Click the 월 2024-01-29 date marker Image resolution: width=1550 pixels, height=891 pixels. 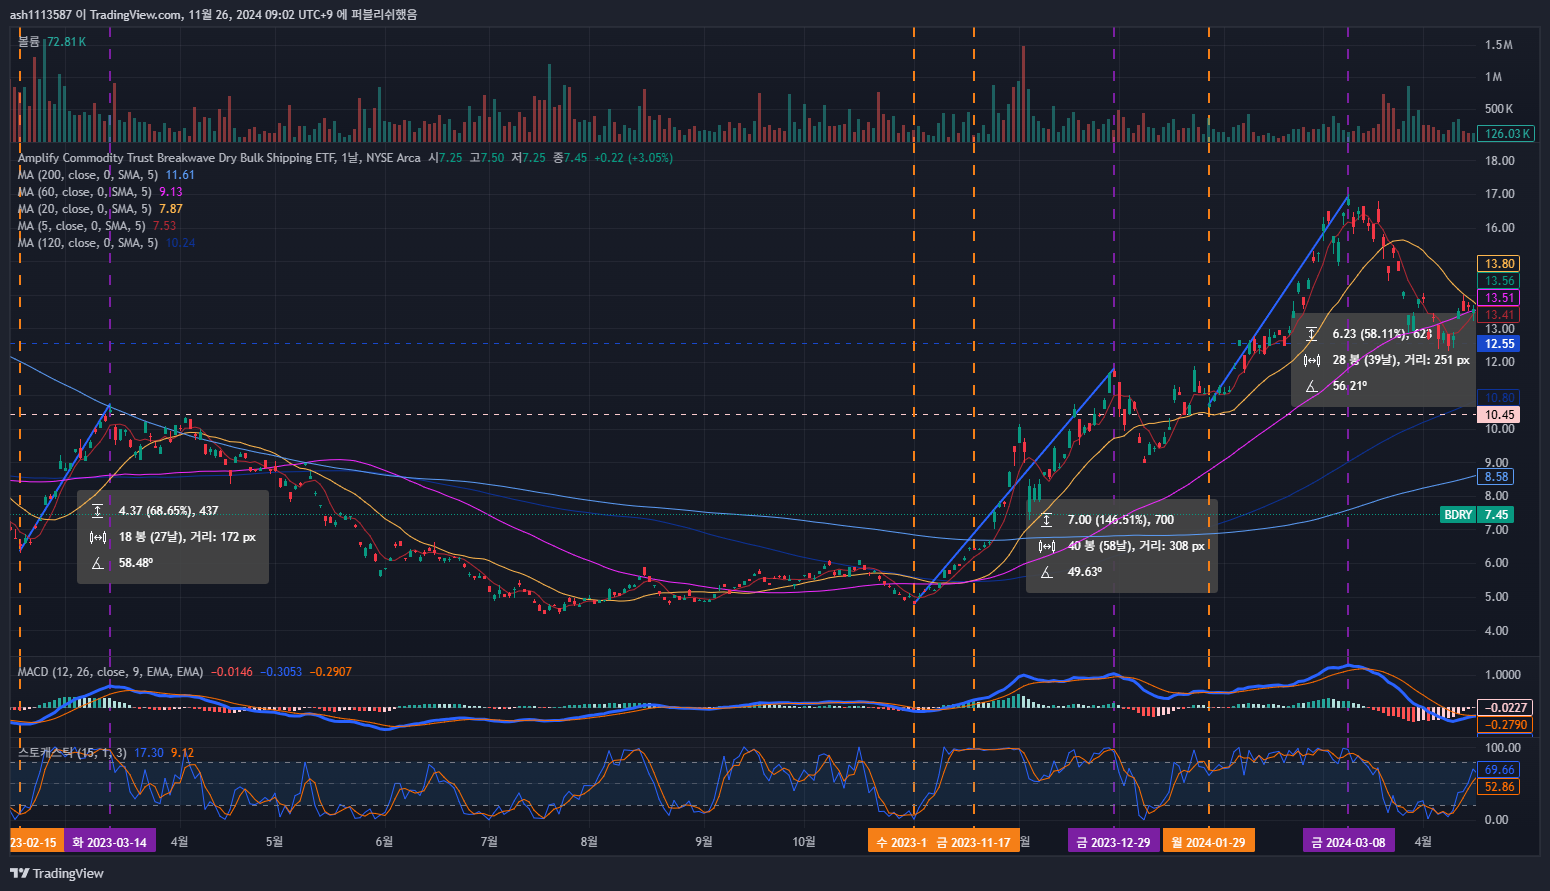pyautogui.click(x=1209, y=842)
